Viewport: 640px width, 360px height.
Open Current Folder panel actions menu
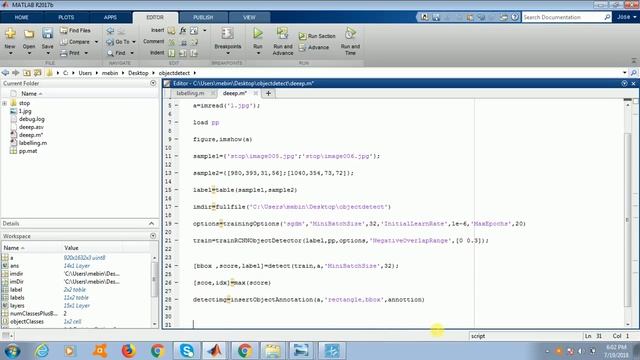153,83
